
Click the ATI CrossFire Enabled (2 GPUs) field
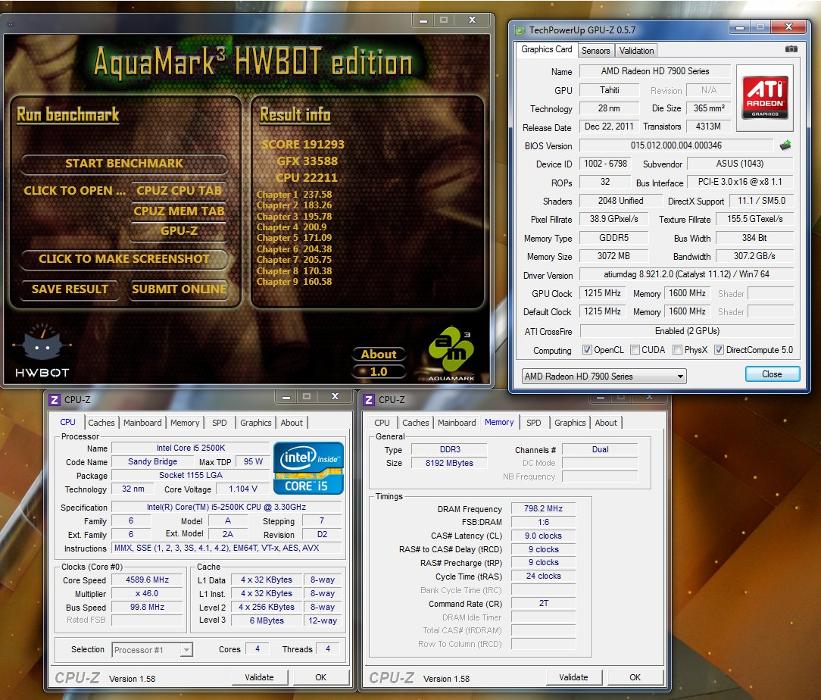click(687, 331)
